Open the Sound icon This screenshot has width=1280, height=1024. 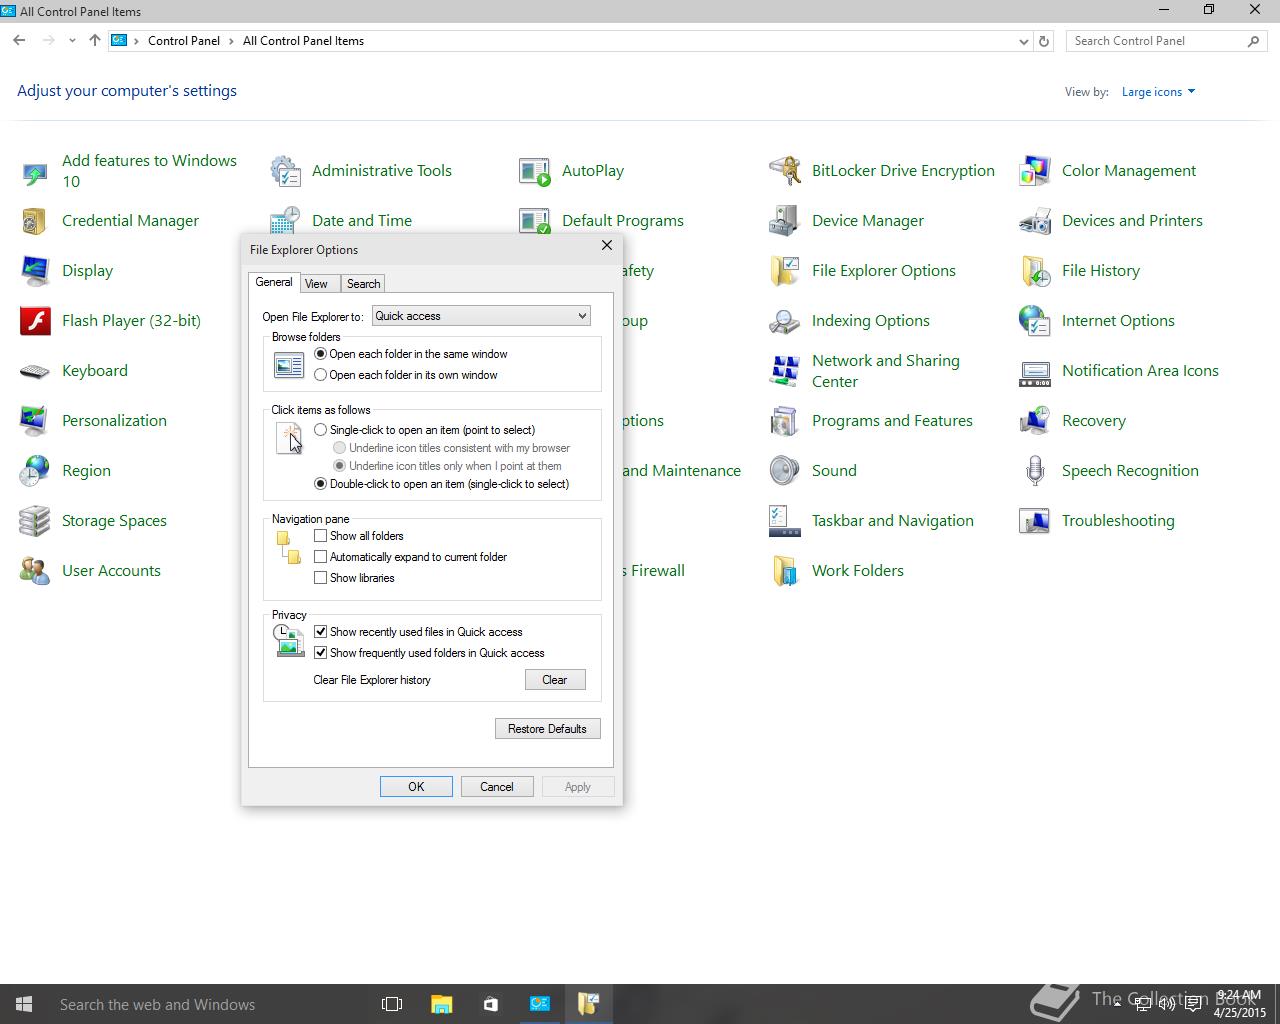[785, 471]
